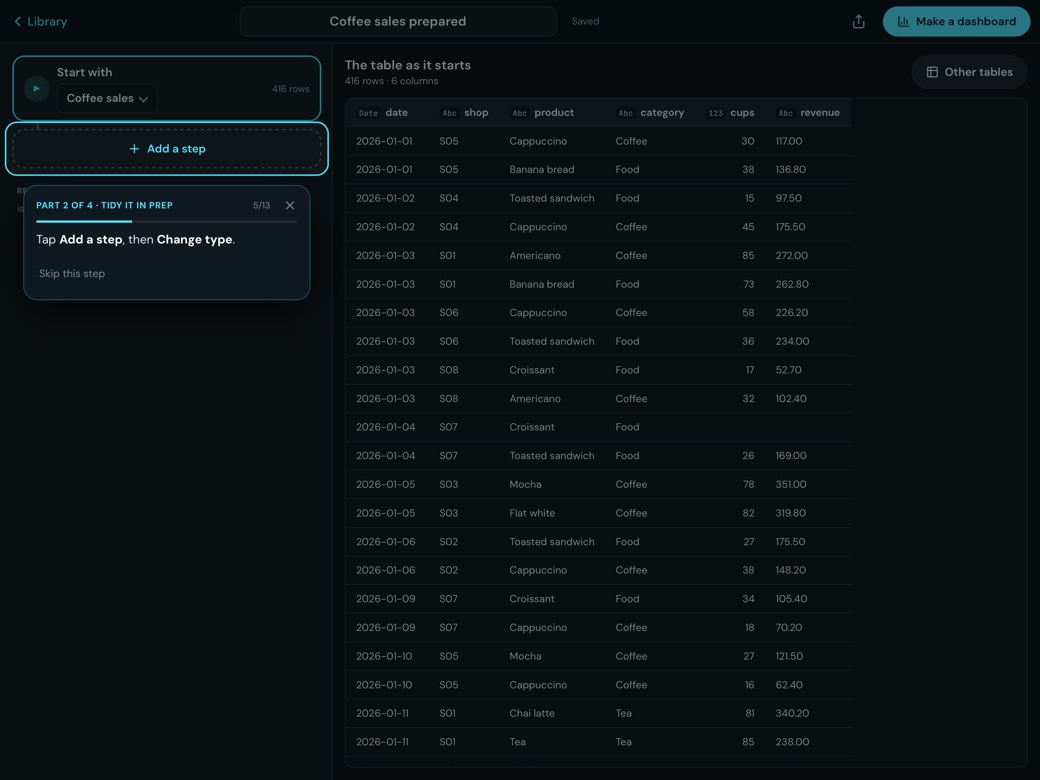Click the Abc type icon on revenue column
This screenshot has height=780, width=1040.
pyautogui.click(x=785, y=113)
